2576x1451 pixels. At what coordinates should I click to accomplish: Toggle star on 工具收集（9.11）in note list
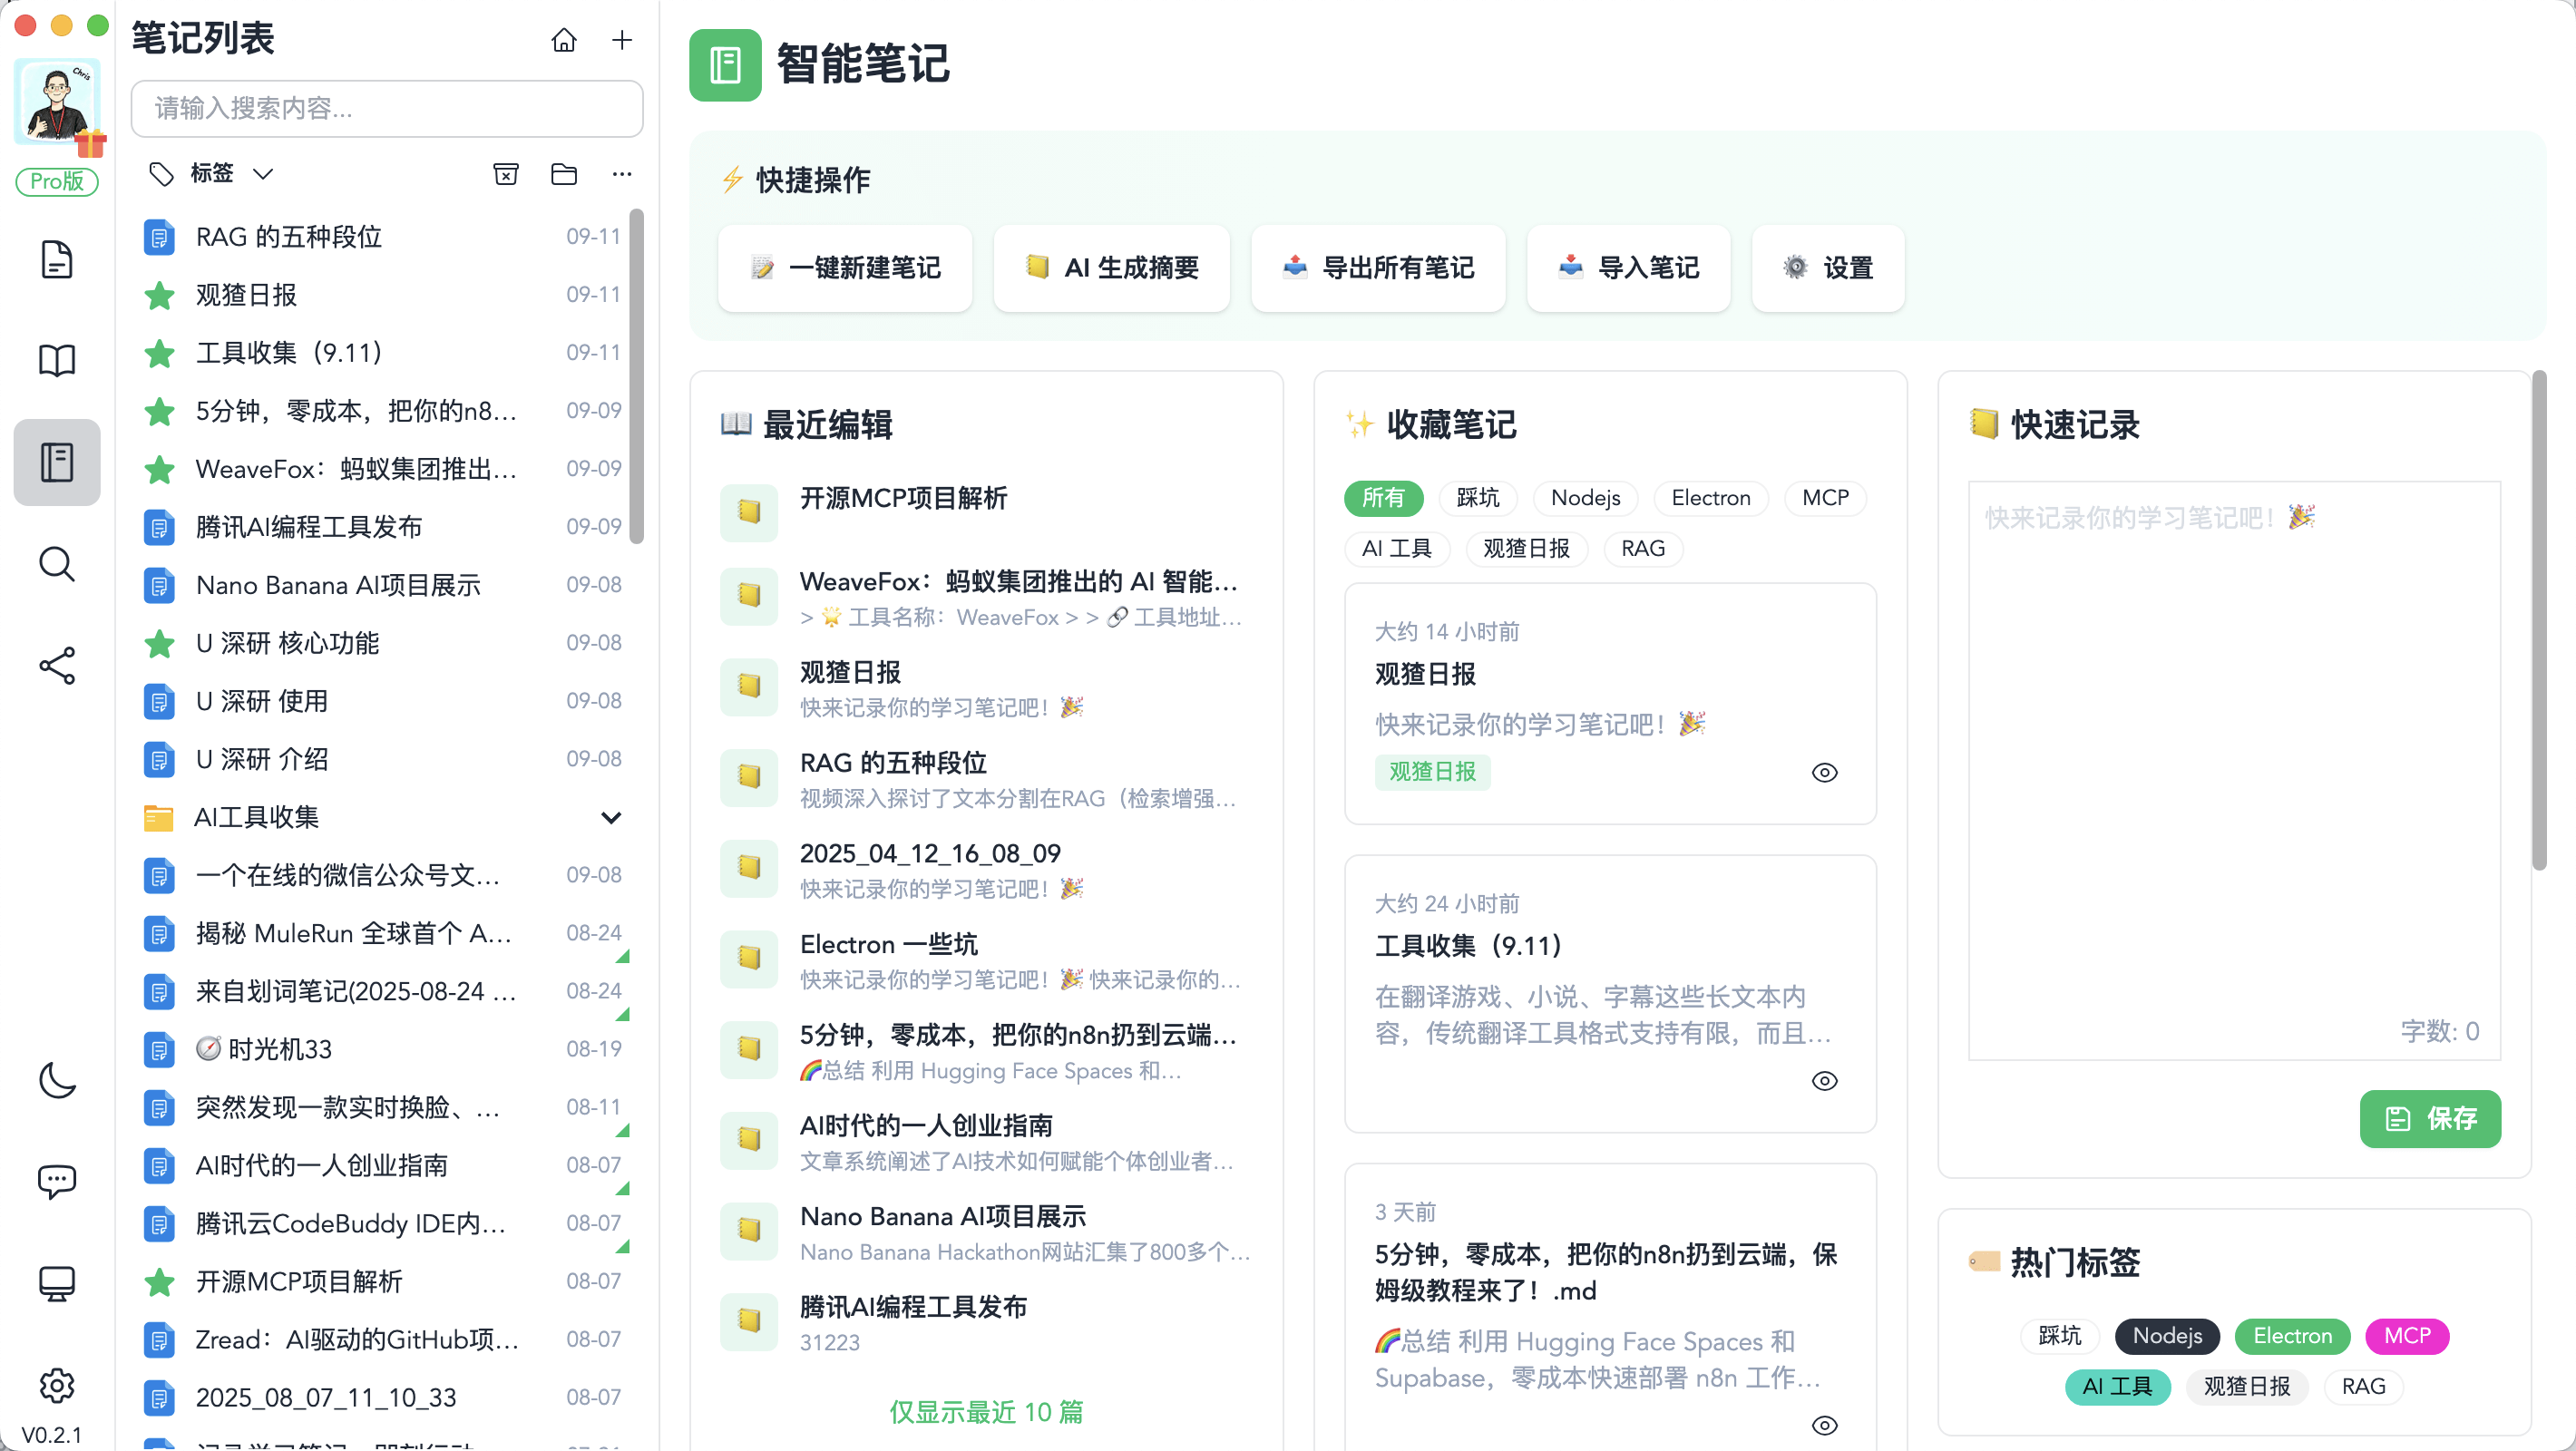point(159,354)
